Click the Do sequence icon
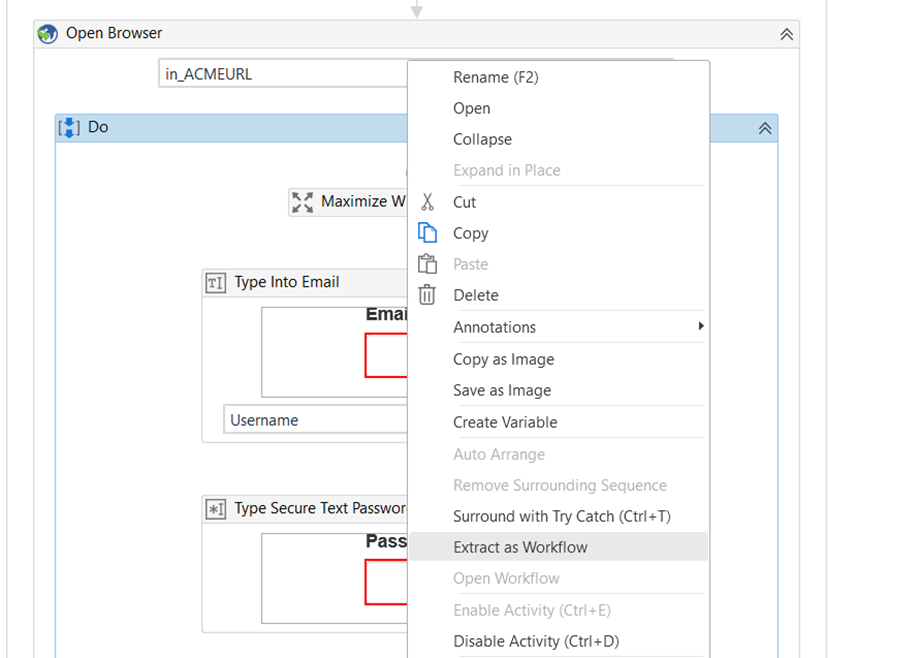The height and width of the screenshot is (658, 919). coord(69,127)
